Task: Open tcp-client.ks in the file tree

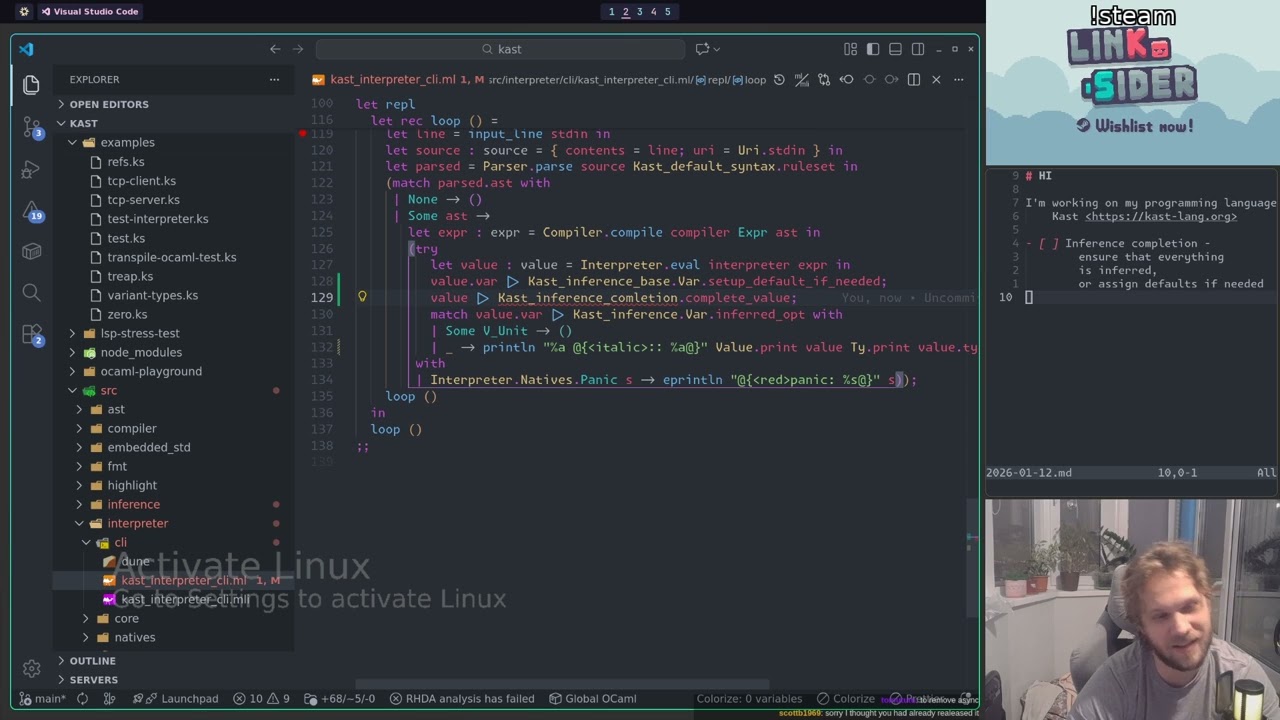Action: (x=142, y=180)
